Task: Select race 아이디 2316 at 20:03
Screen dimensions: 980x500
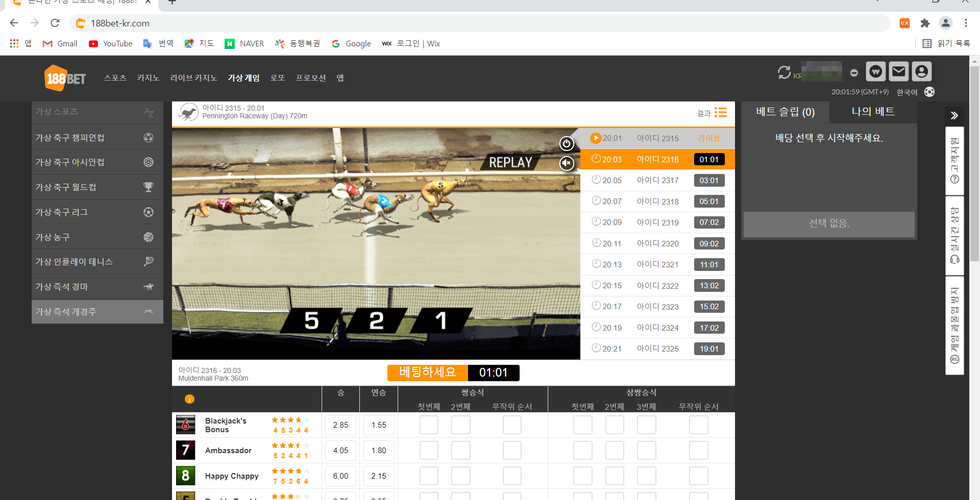Action: [658, 159]
